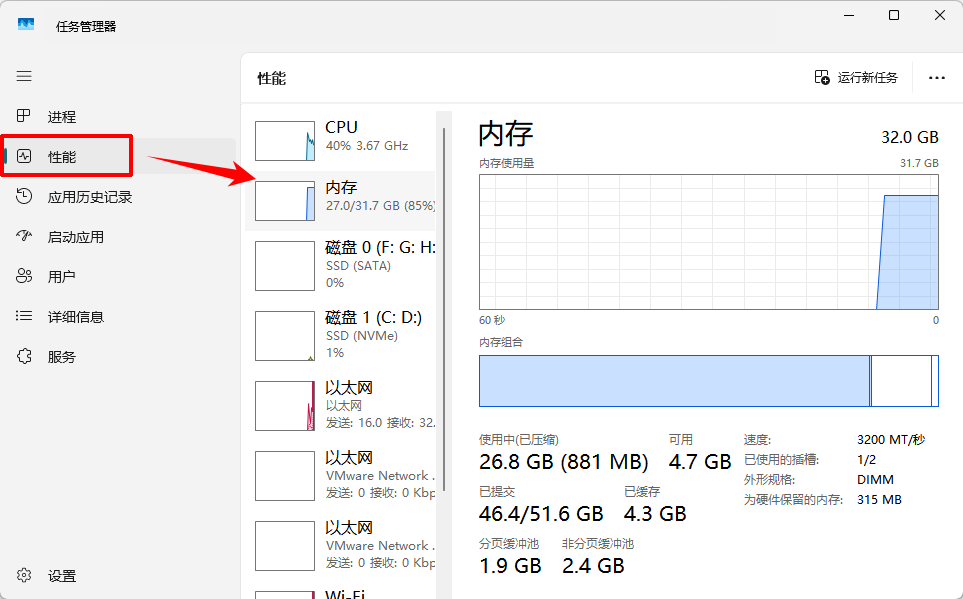
Task: Switch to 启动应用 page
Action: pyautogui.click(x=119, y=237)
